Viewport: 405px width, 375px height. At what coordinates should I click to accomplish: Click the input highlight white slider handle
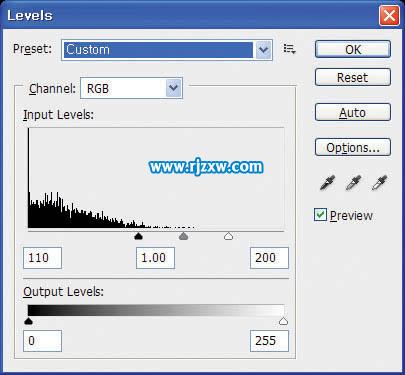click(x=228, y=236)
